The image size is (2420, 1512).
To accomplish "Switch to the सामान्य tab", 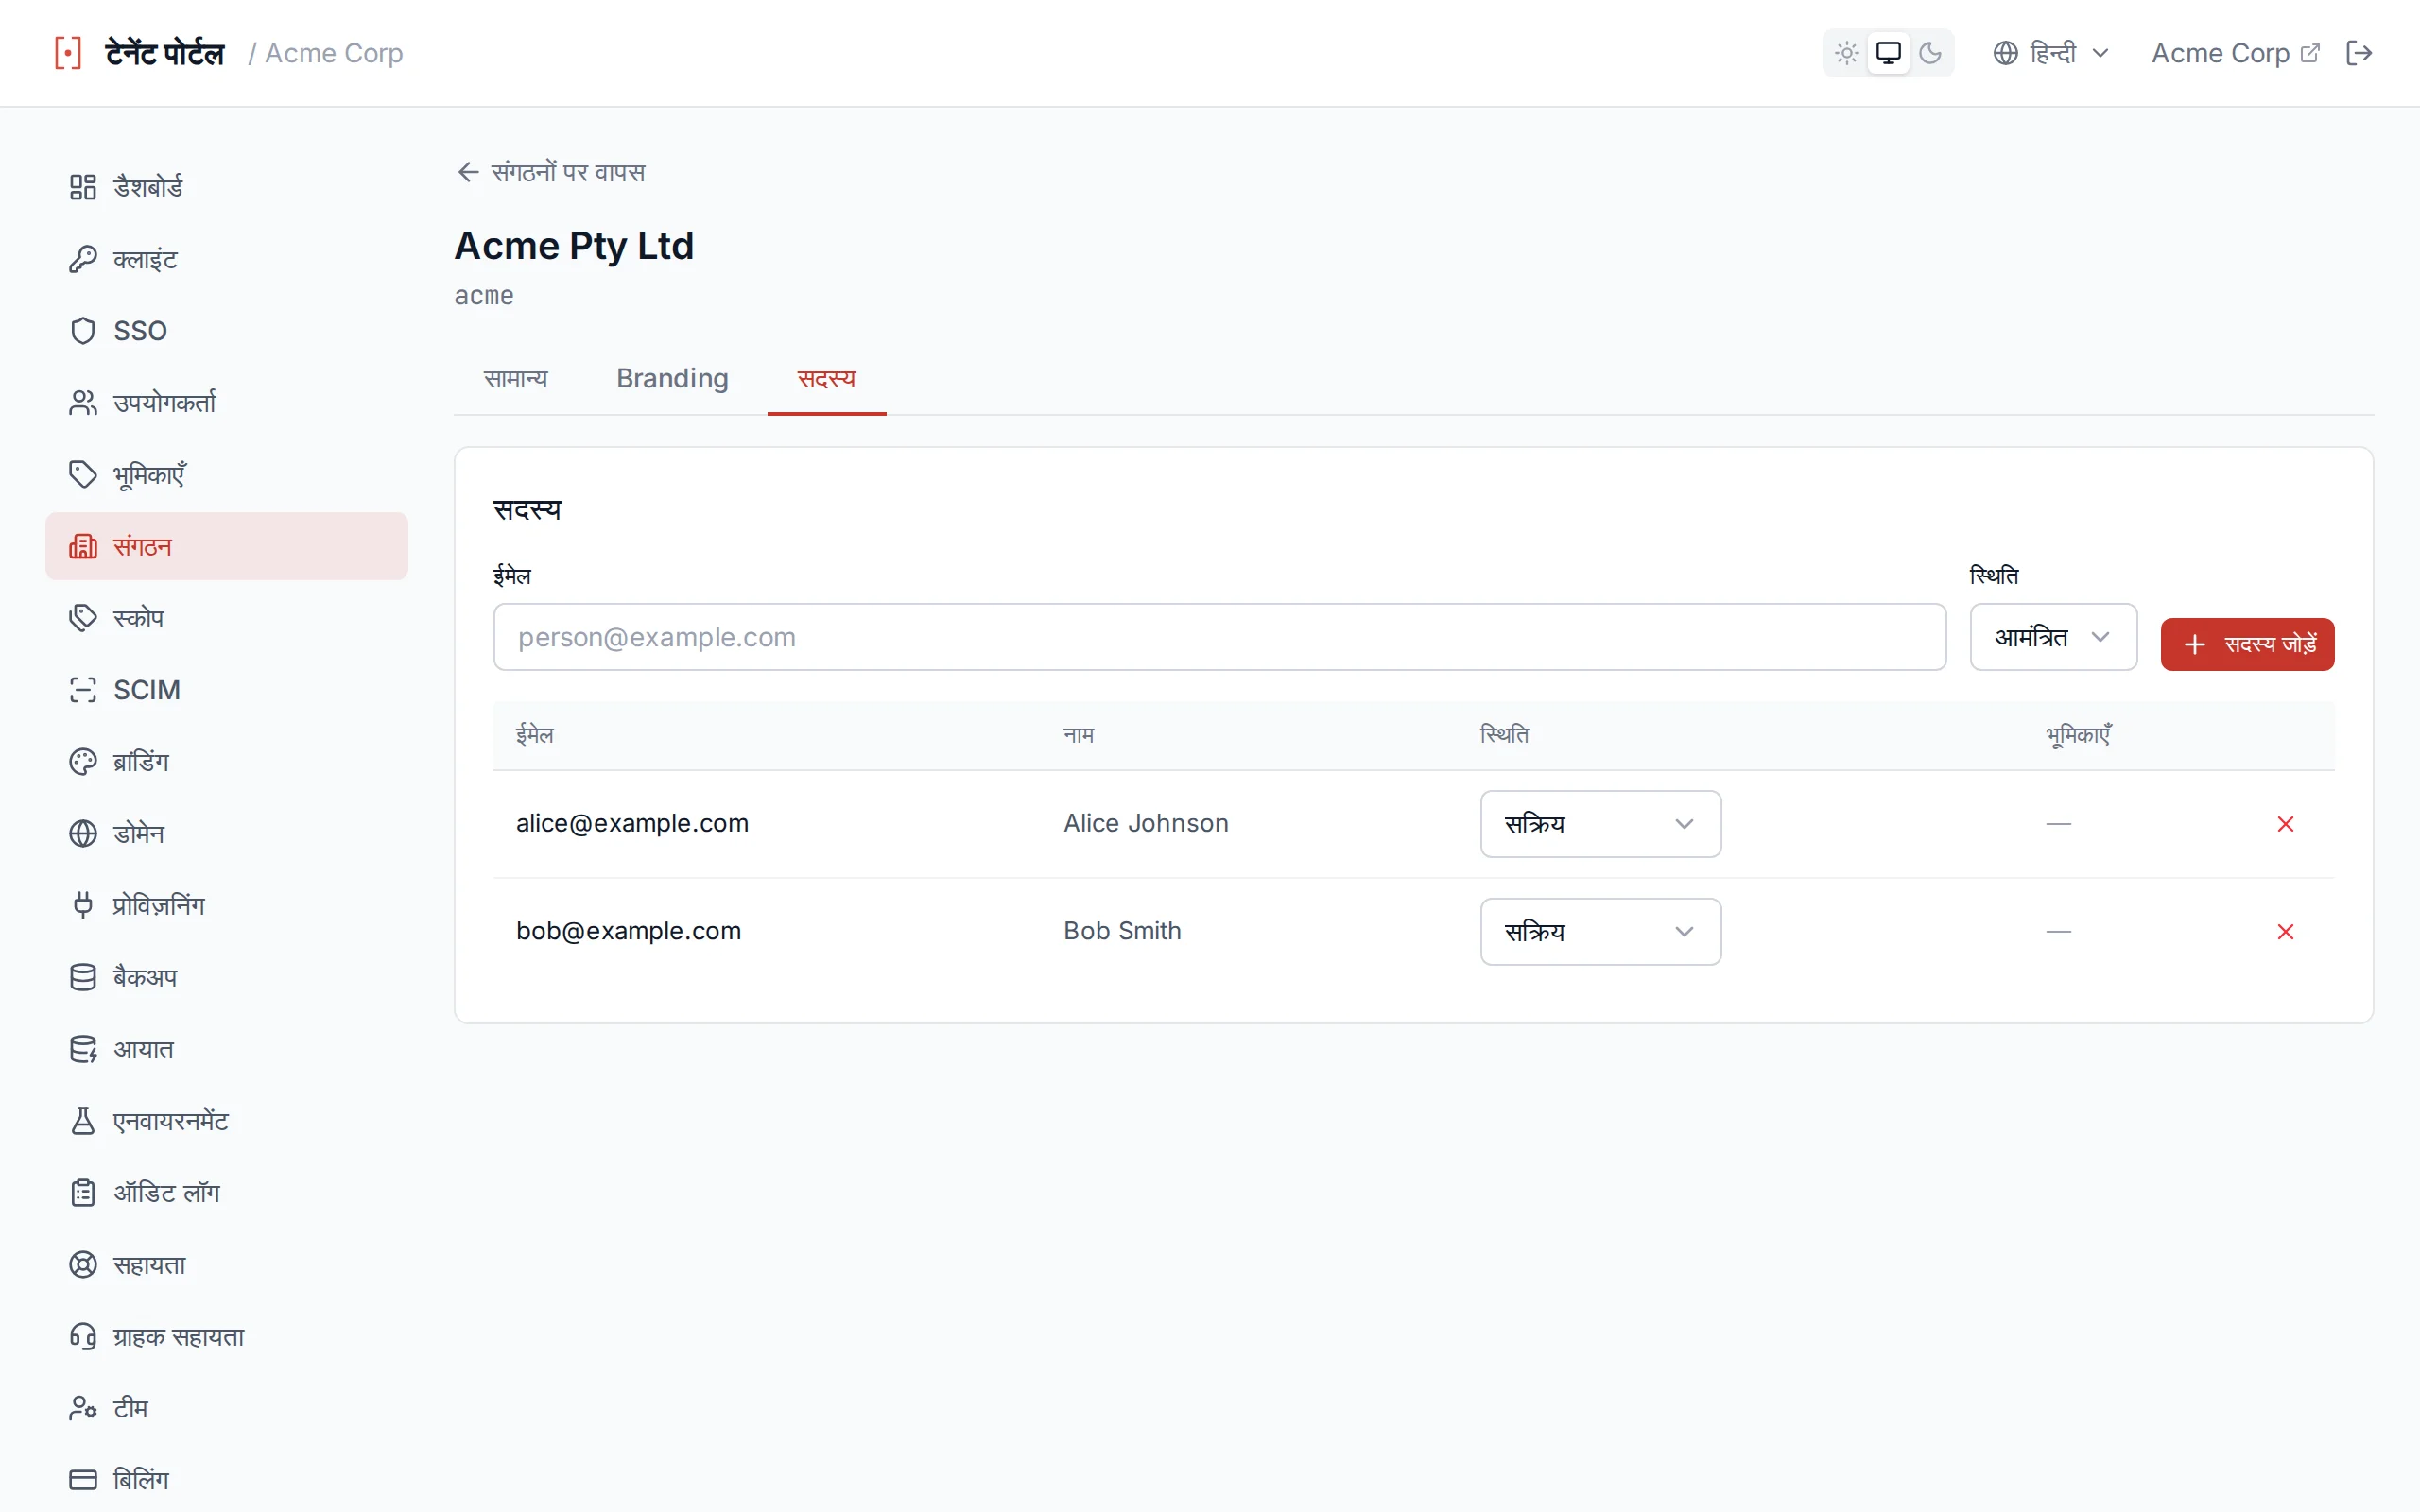I will click(516, 379).
